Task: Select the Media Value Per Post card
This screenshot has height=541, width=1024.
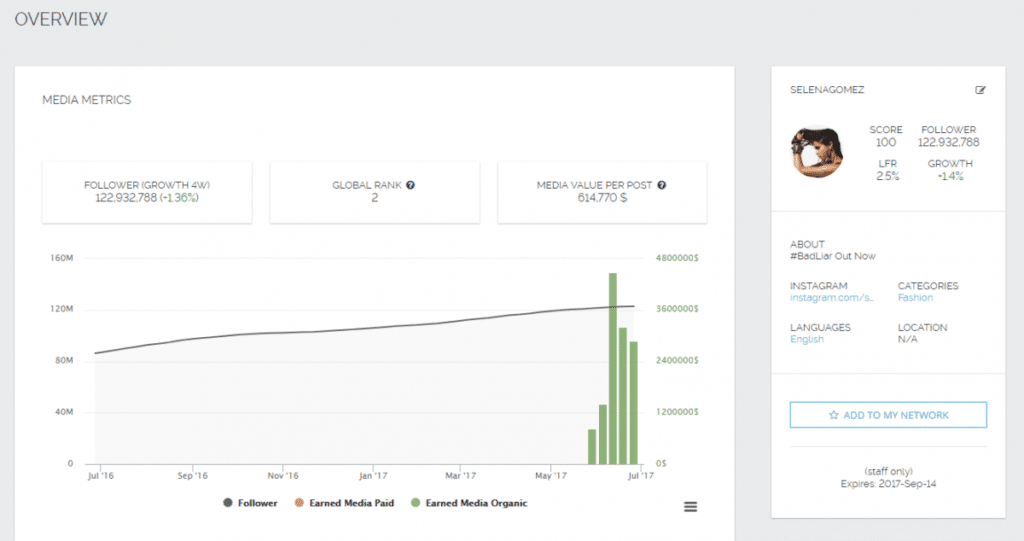Action: coord(602,192)
